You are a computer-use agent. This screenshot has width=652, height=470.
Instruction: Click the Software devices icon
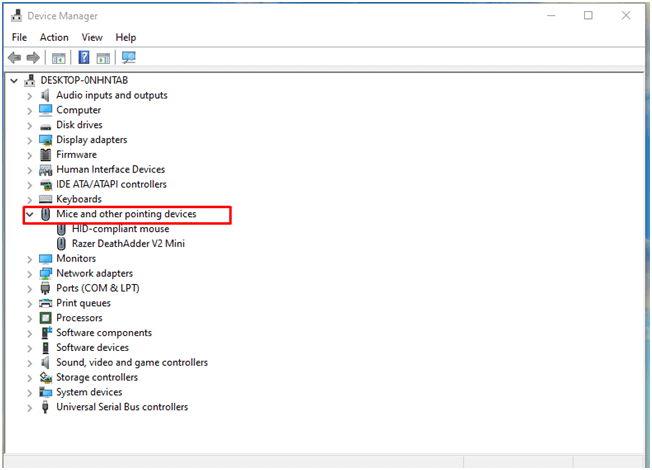pos(45,348)
